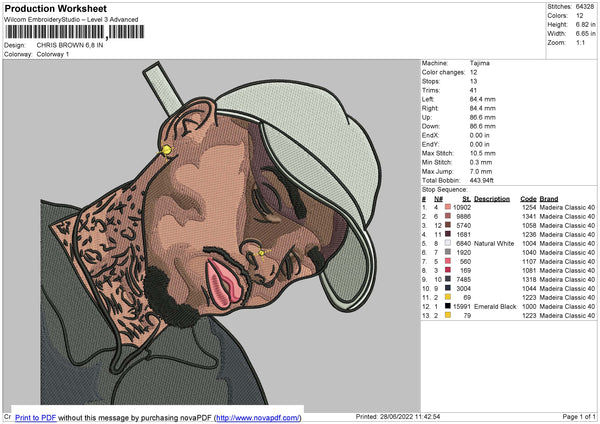Select the yellow swatch in stop 13
The width and height of the screenshot is (600, 424).
click(448, 315)
